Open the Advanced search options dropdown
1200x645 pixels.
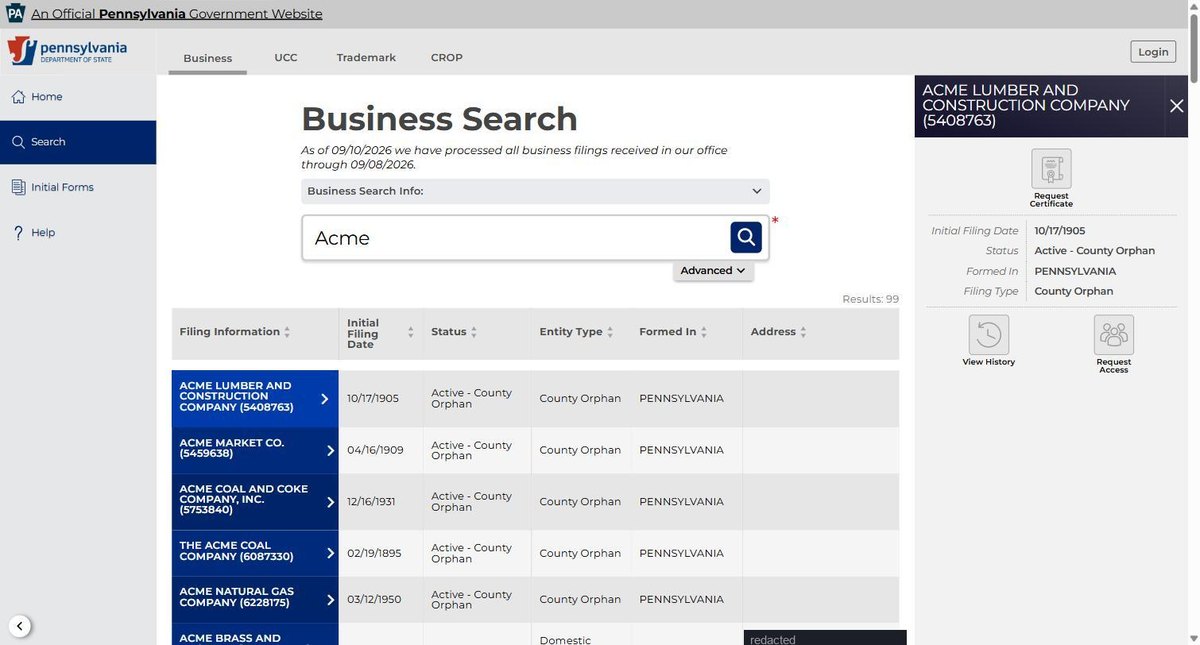[x=713, y=270]
